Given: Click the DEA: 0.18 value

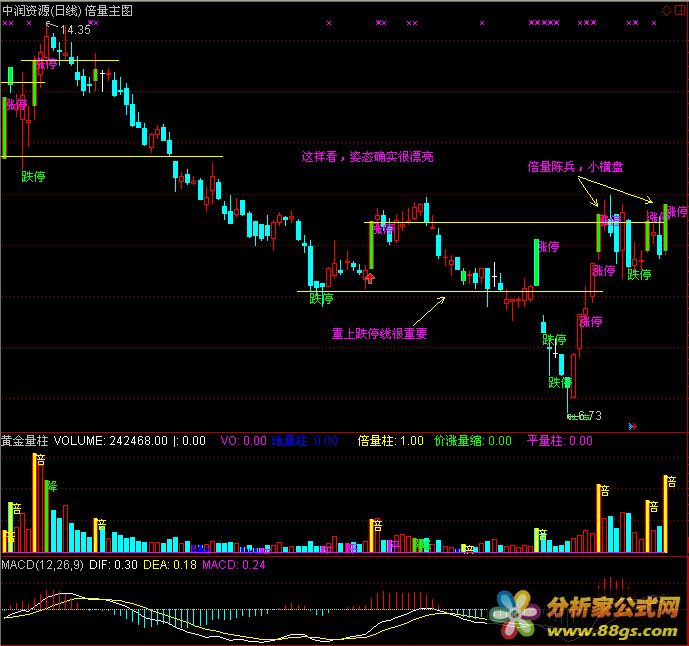Looking at the screenshot, I should (x=170, y=565).
